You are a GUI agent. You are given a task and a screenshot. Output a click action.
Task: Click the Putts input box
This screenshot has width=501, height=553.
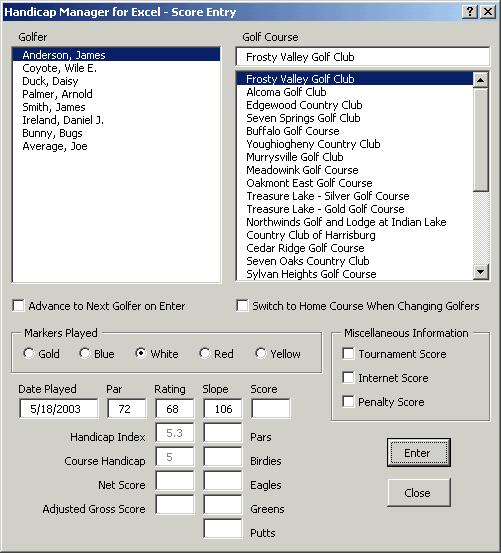pos(223,529)
